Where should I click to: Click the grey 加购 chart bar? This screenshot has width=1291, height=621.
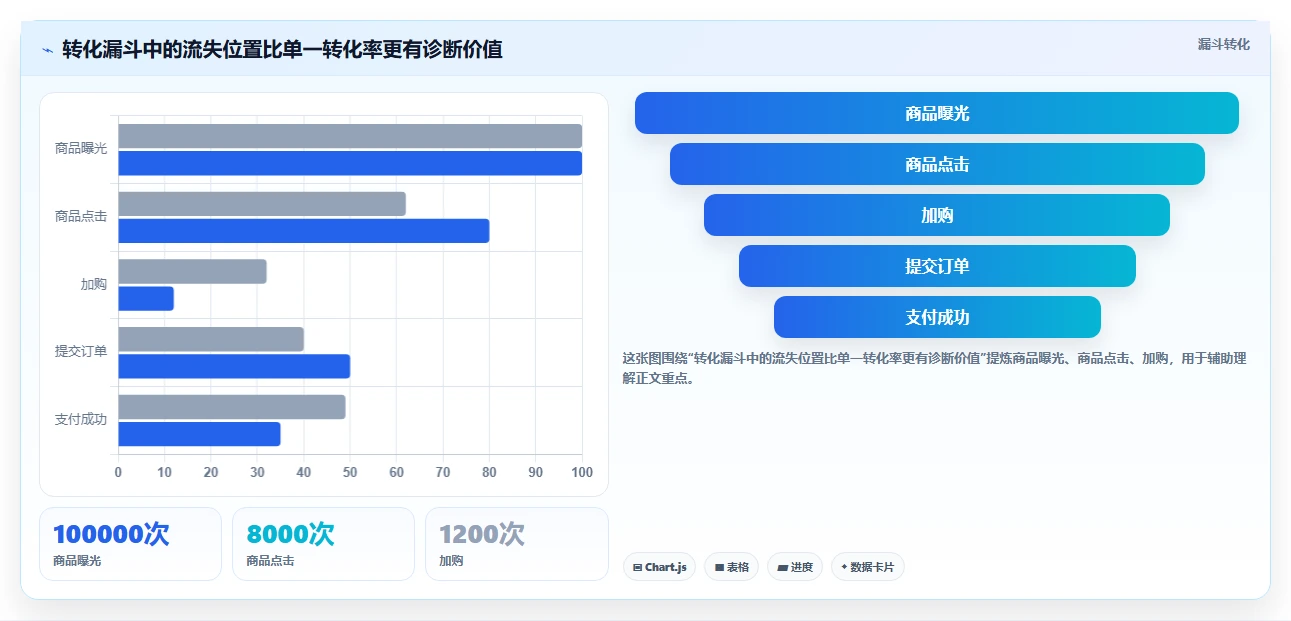coord(192,271)
